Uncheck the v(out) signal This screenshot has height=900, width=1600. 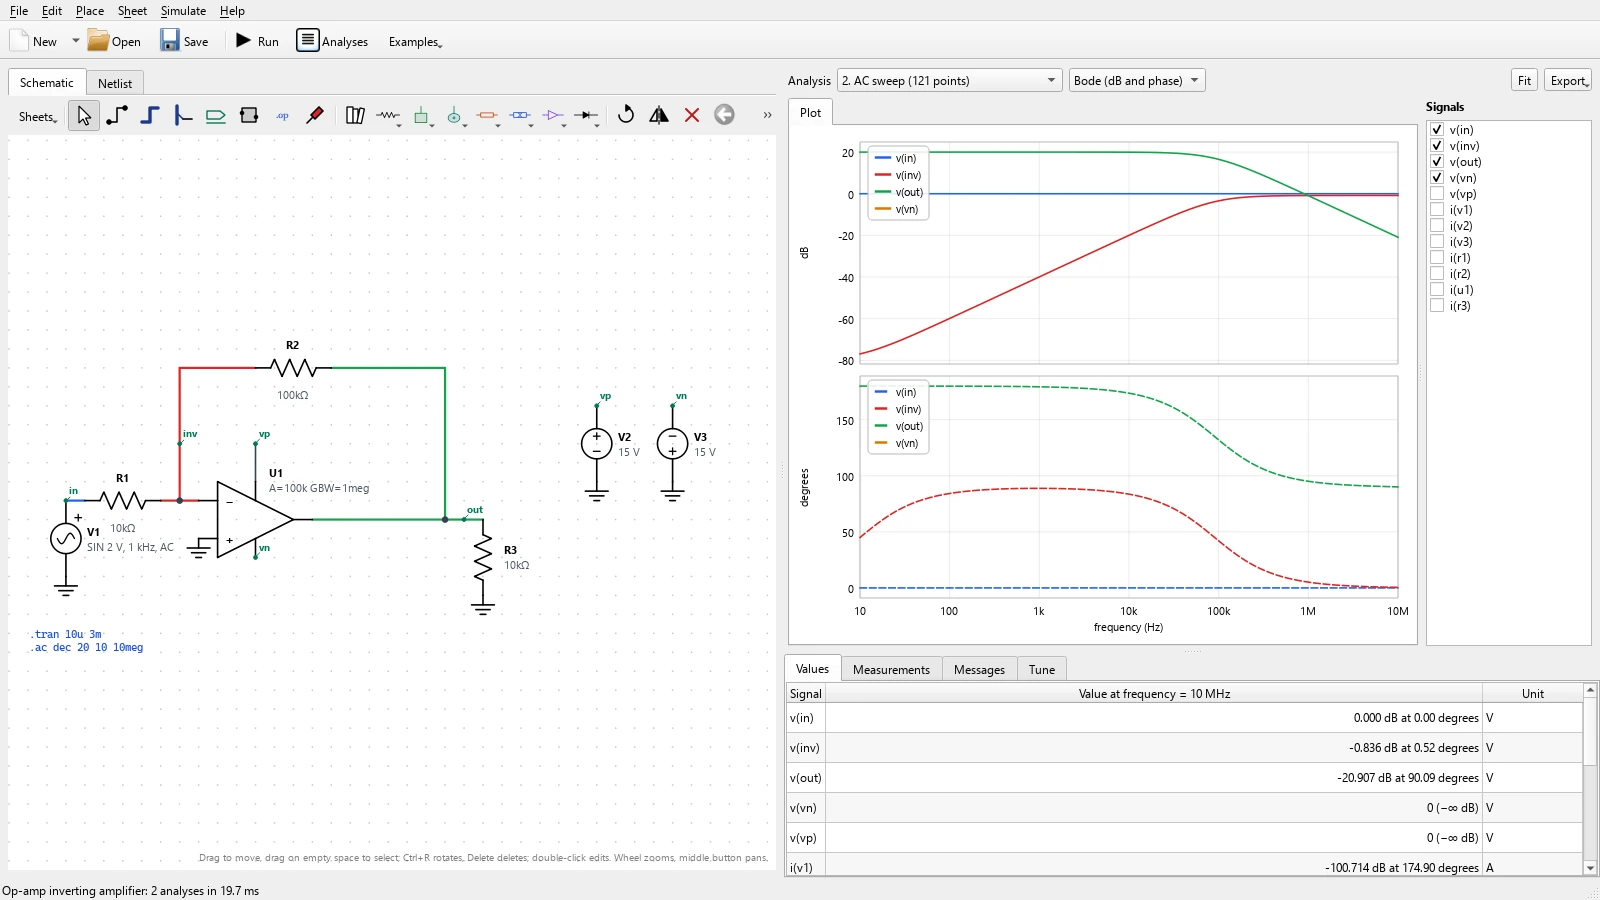[x=1437, y=162]
